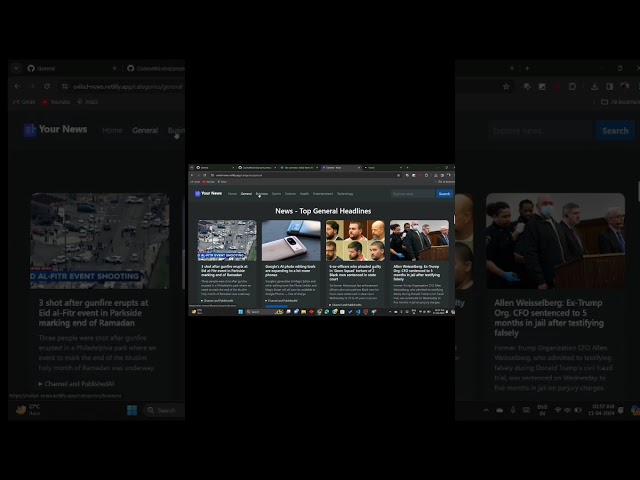Open the YouTube bookmark
The image size is (640, 480).
[209, 182]
